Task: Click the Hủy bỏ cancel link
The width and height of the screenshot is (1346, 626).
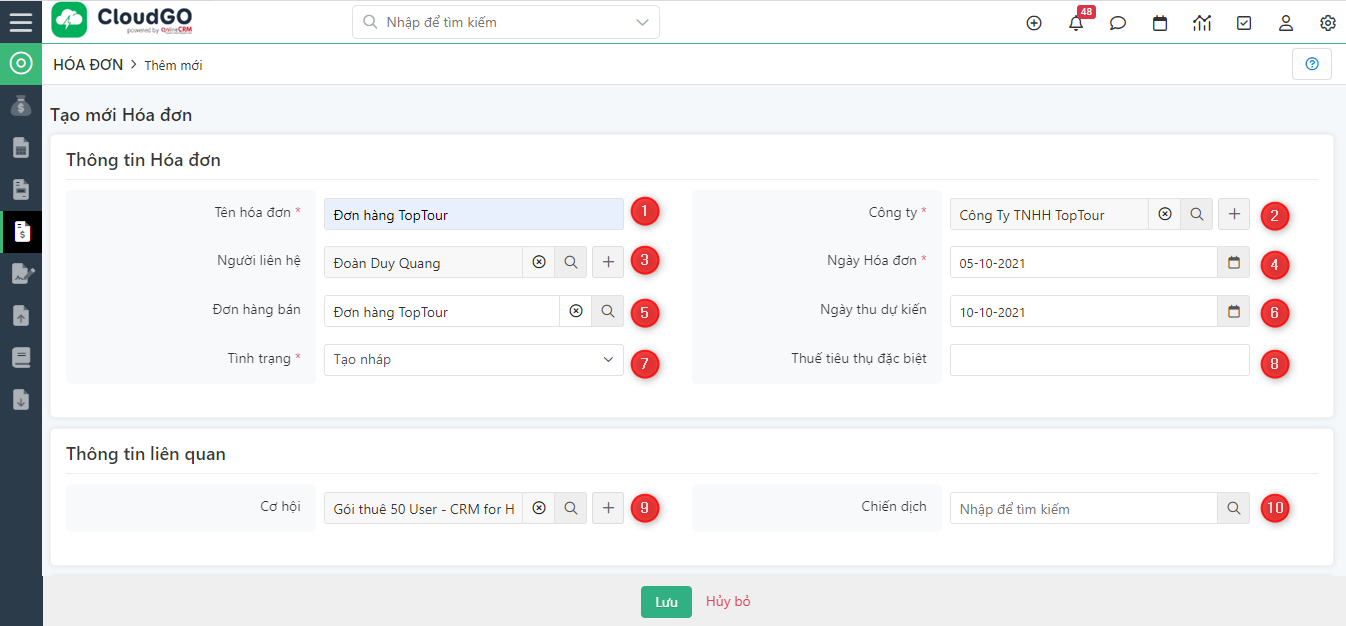Action: click(728, 602)
